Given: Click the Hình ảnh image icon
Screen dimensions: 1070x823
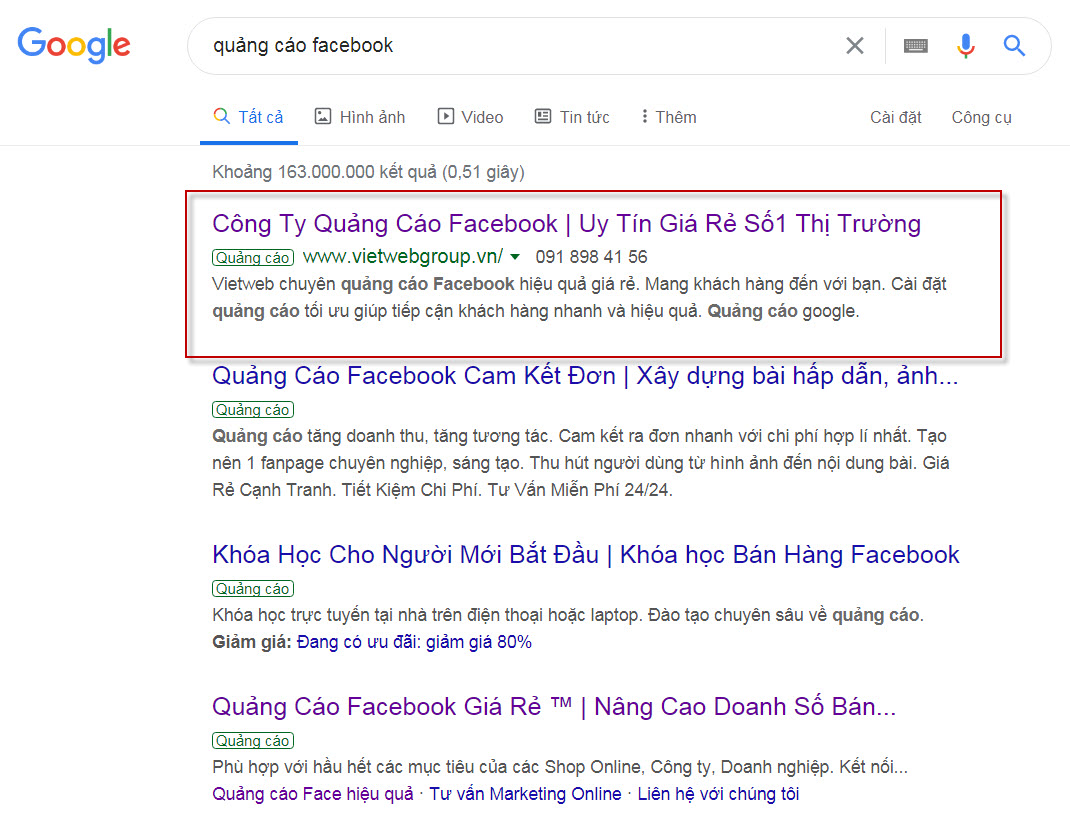Looking at the screenshot, I should [323, 117].
